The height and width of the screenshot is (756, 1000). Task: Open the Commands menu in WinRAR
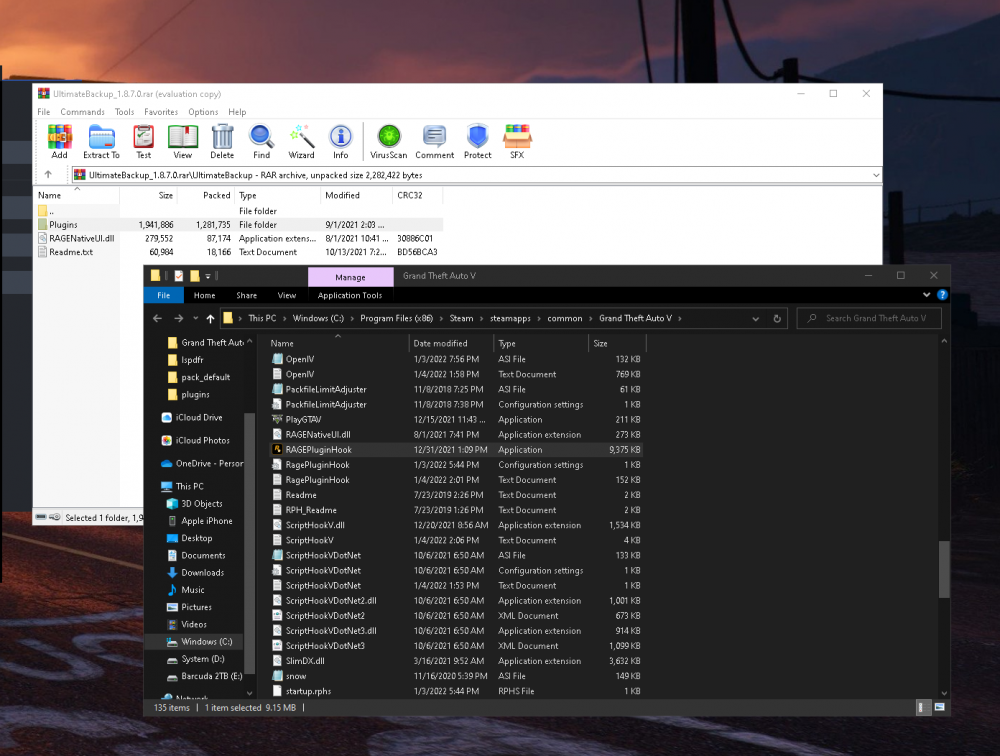click(82, 111)
